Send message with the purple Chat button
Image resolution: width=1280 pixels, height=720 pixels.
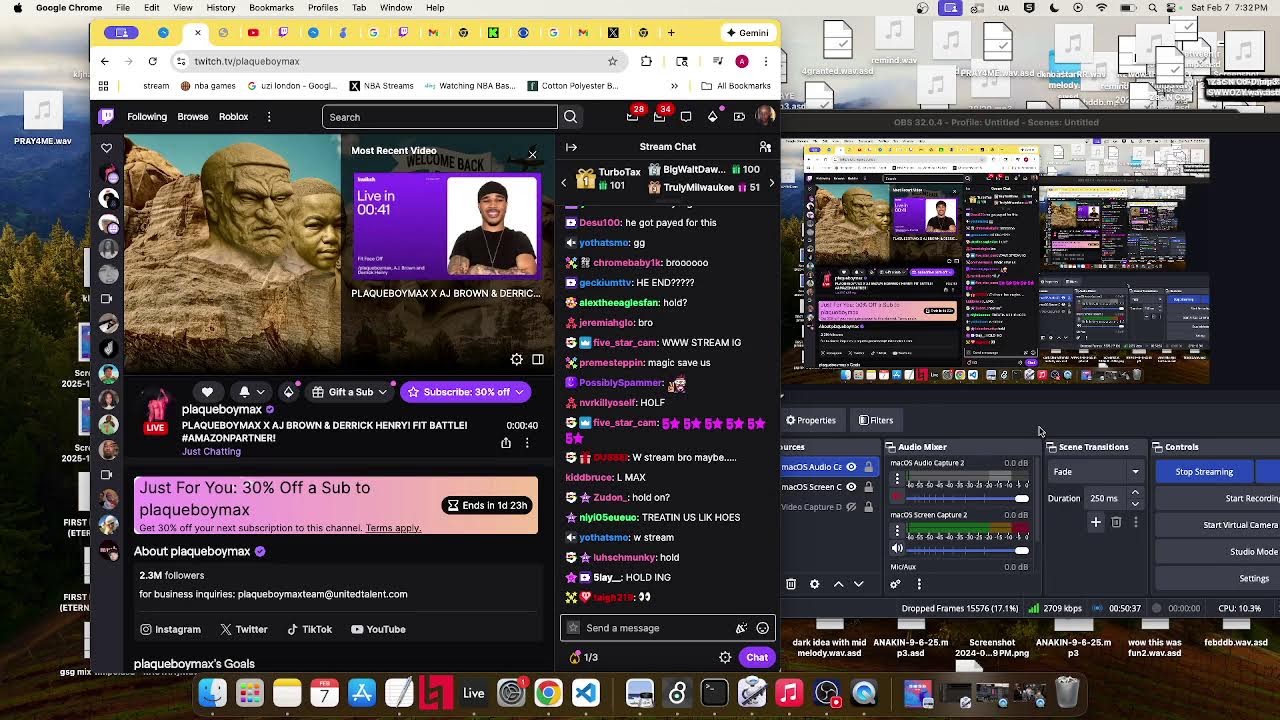click(x=757, y=657)
